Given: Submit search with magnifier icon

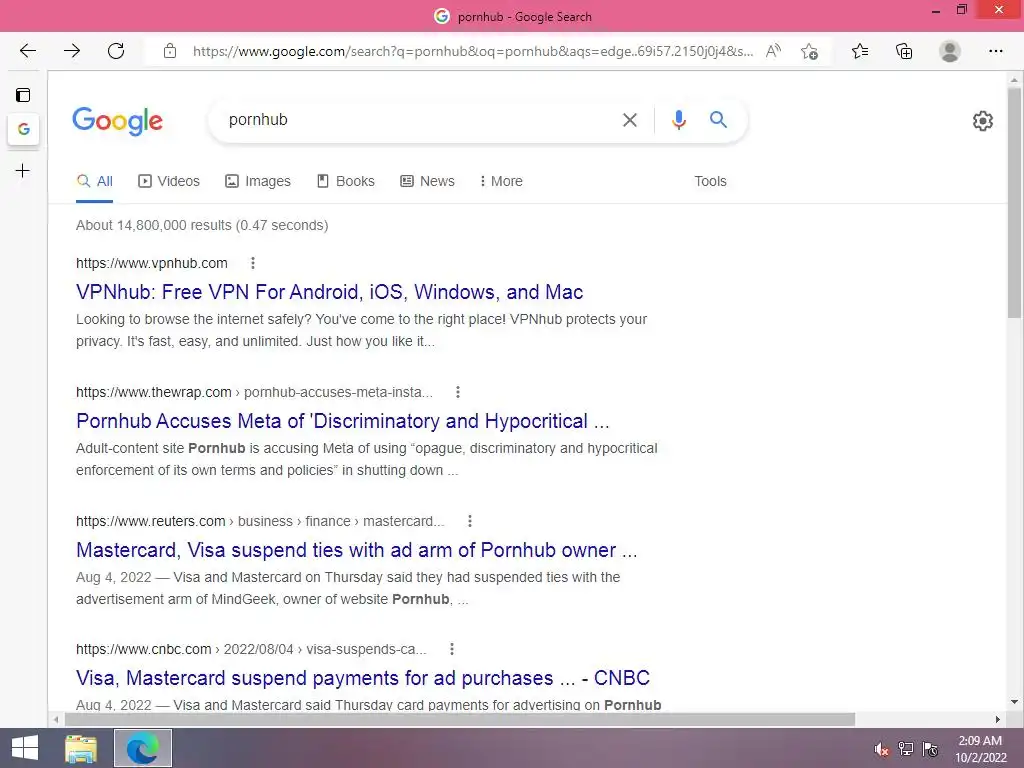Looking at the screenshot, I should tap(718, 120).
